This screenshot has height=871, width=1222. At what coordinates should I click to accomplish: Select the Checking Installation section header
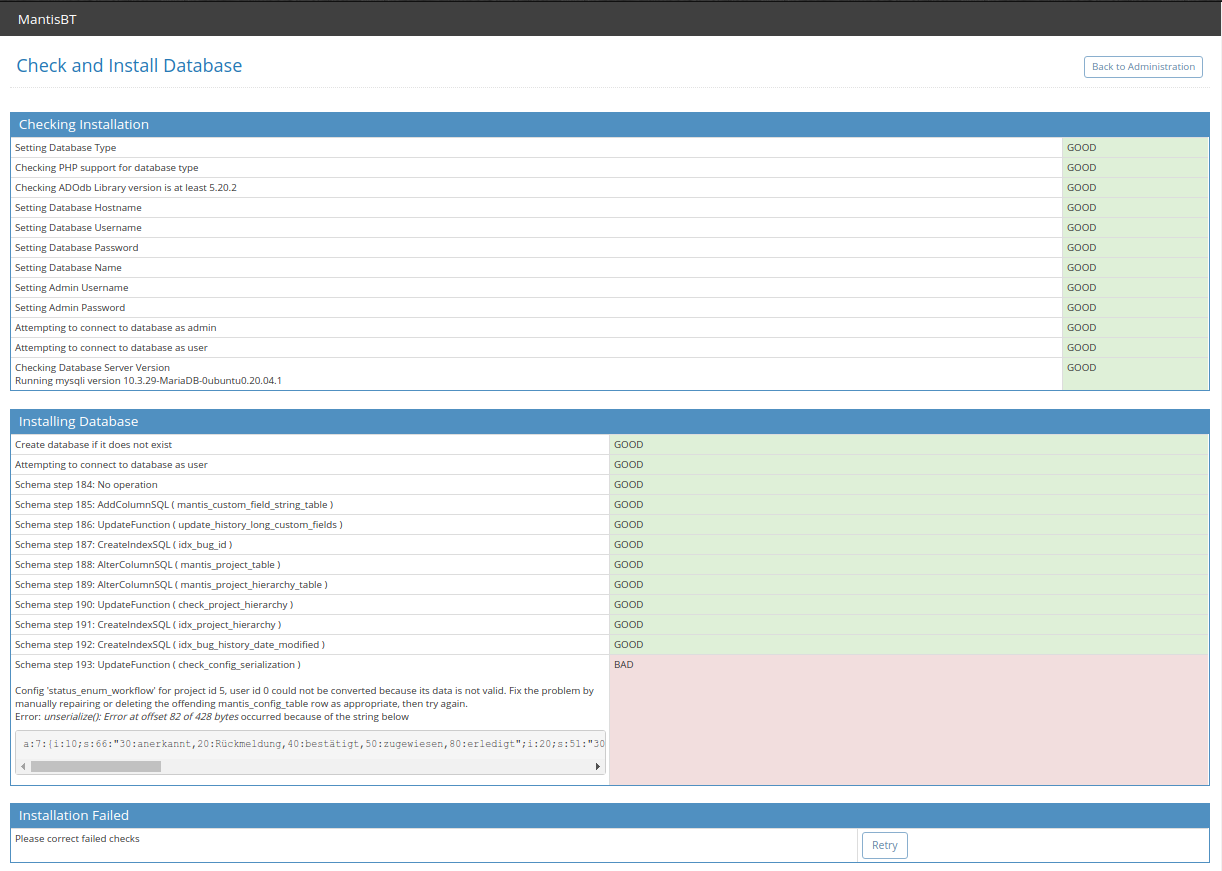pos(84,125)
